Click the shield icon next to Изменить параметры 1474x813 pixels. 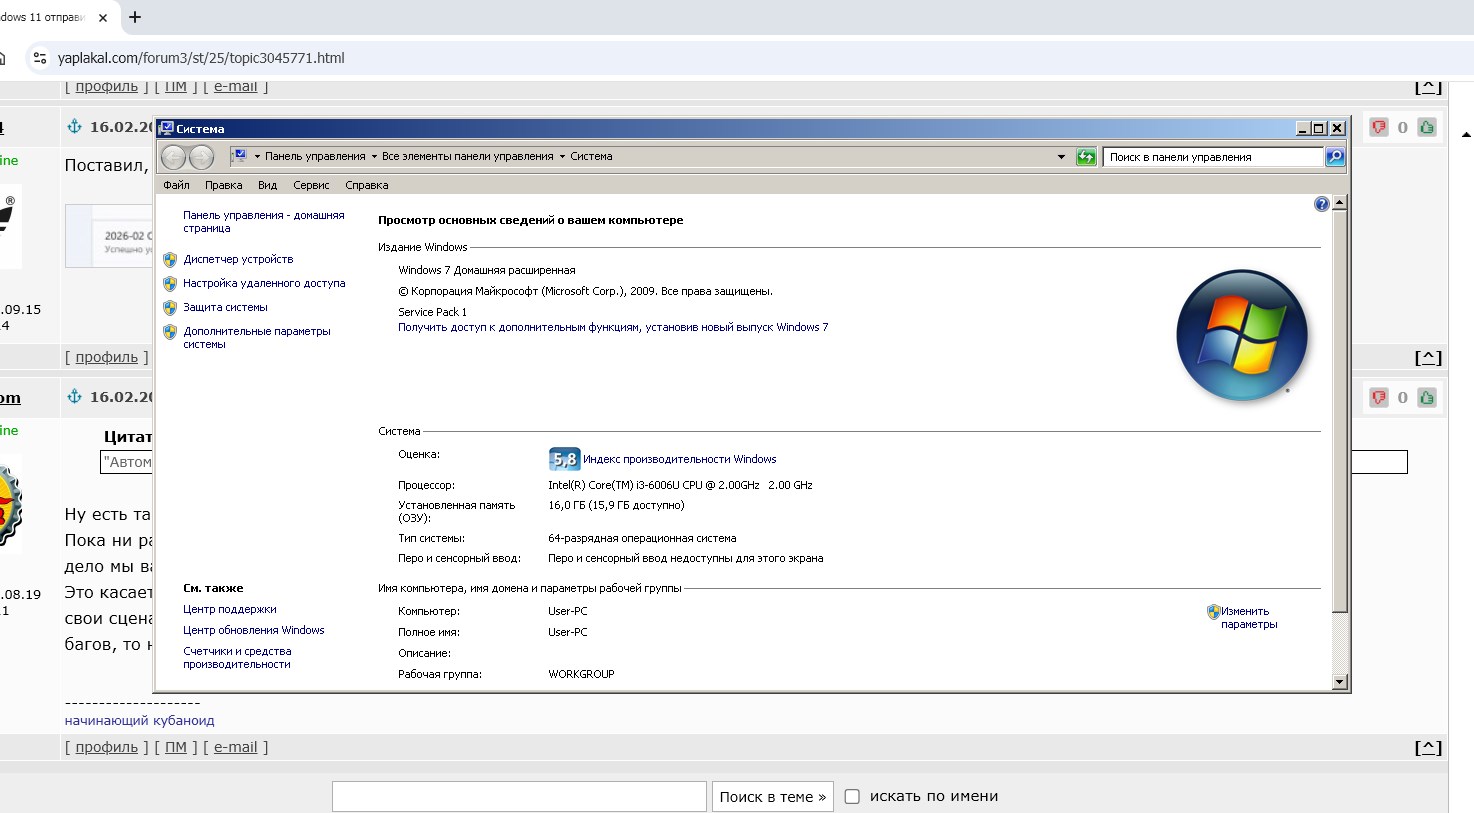point(1213,612)
